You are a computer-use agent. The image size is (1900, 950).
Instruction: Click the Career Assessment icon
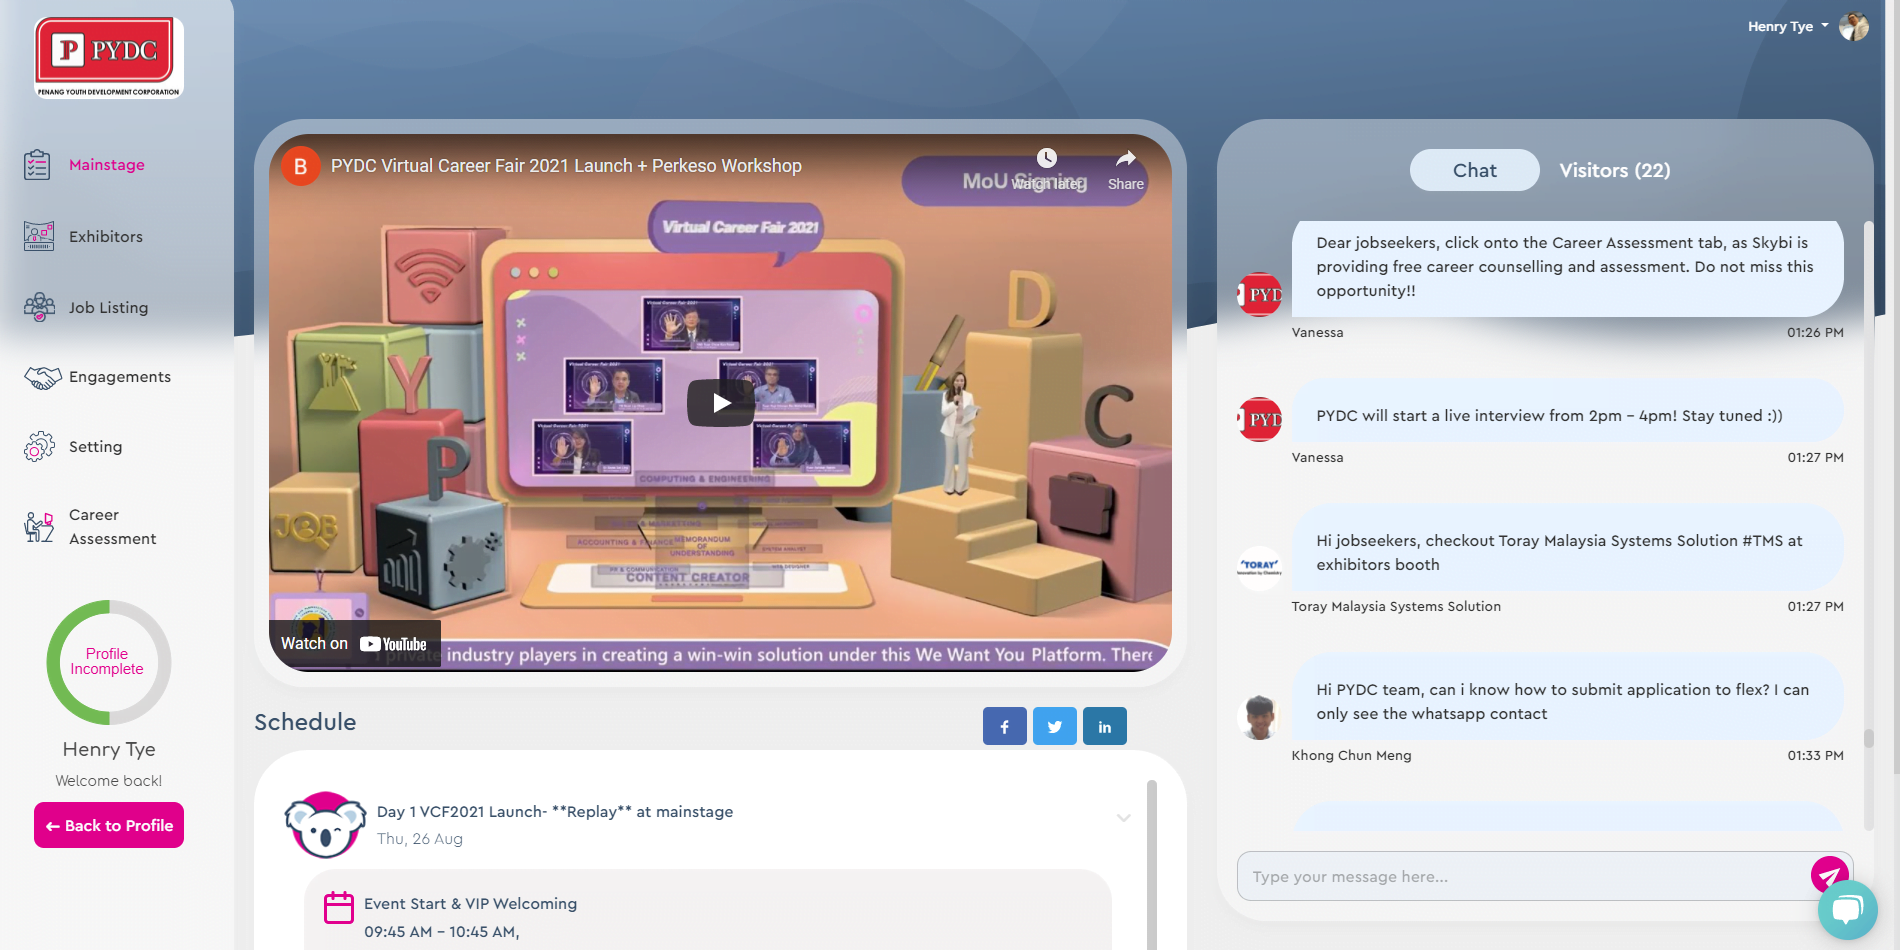tap(39, 526)
